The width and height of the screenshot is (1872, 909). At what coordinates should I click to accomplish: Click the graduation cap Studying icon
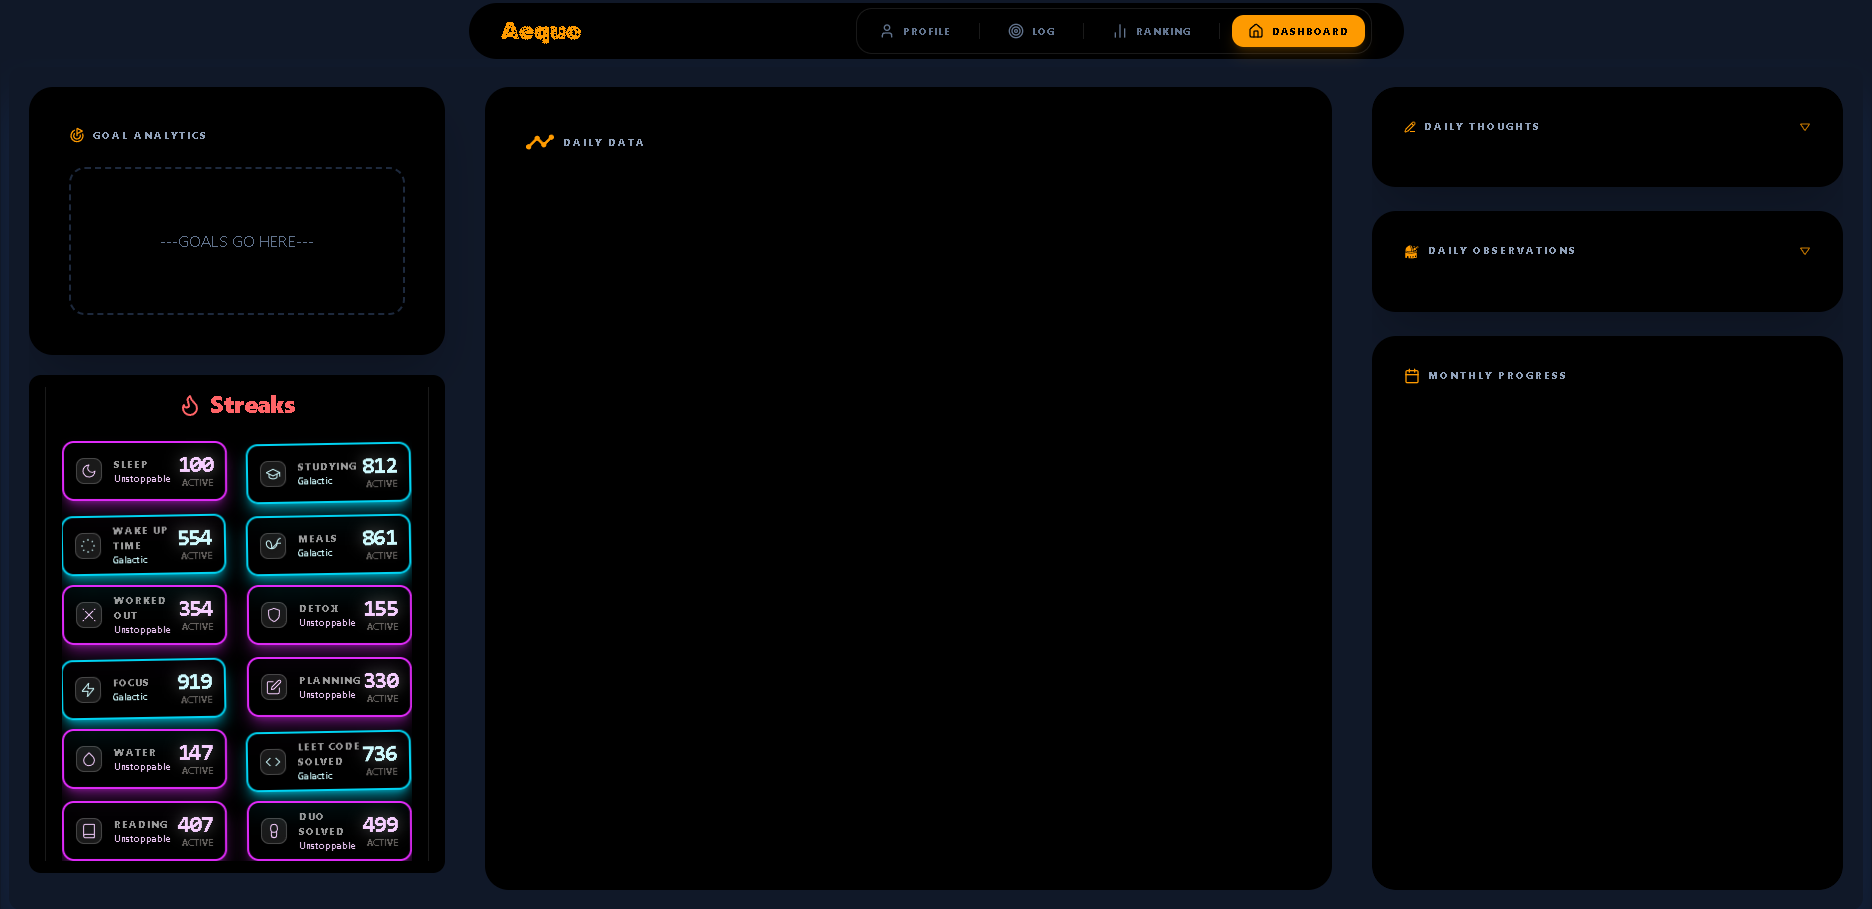273,474
